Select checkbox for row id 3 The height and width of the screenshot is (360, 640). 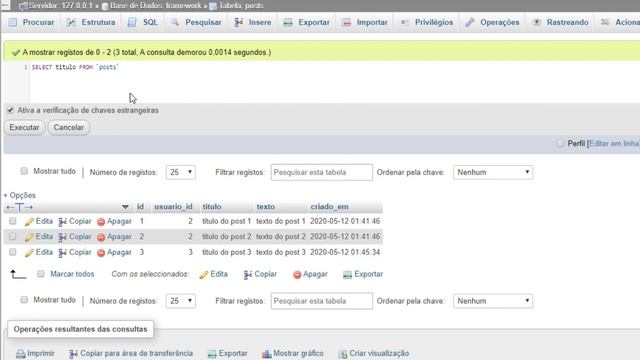pyautogui.click(x=13, y=252)
